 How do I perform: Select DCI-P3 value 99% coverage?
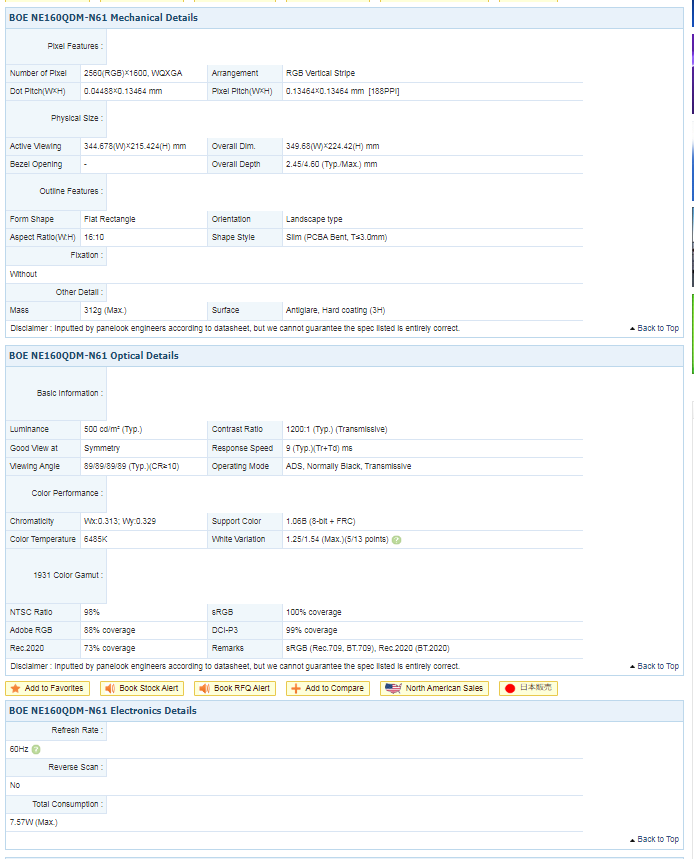tap(312, 631)
